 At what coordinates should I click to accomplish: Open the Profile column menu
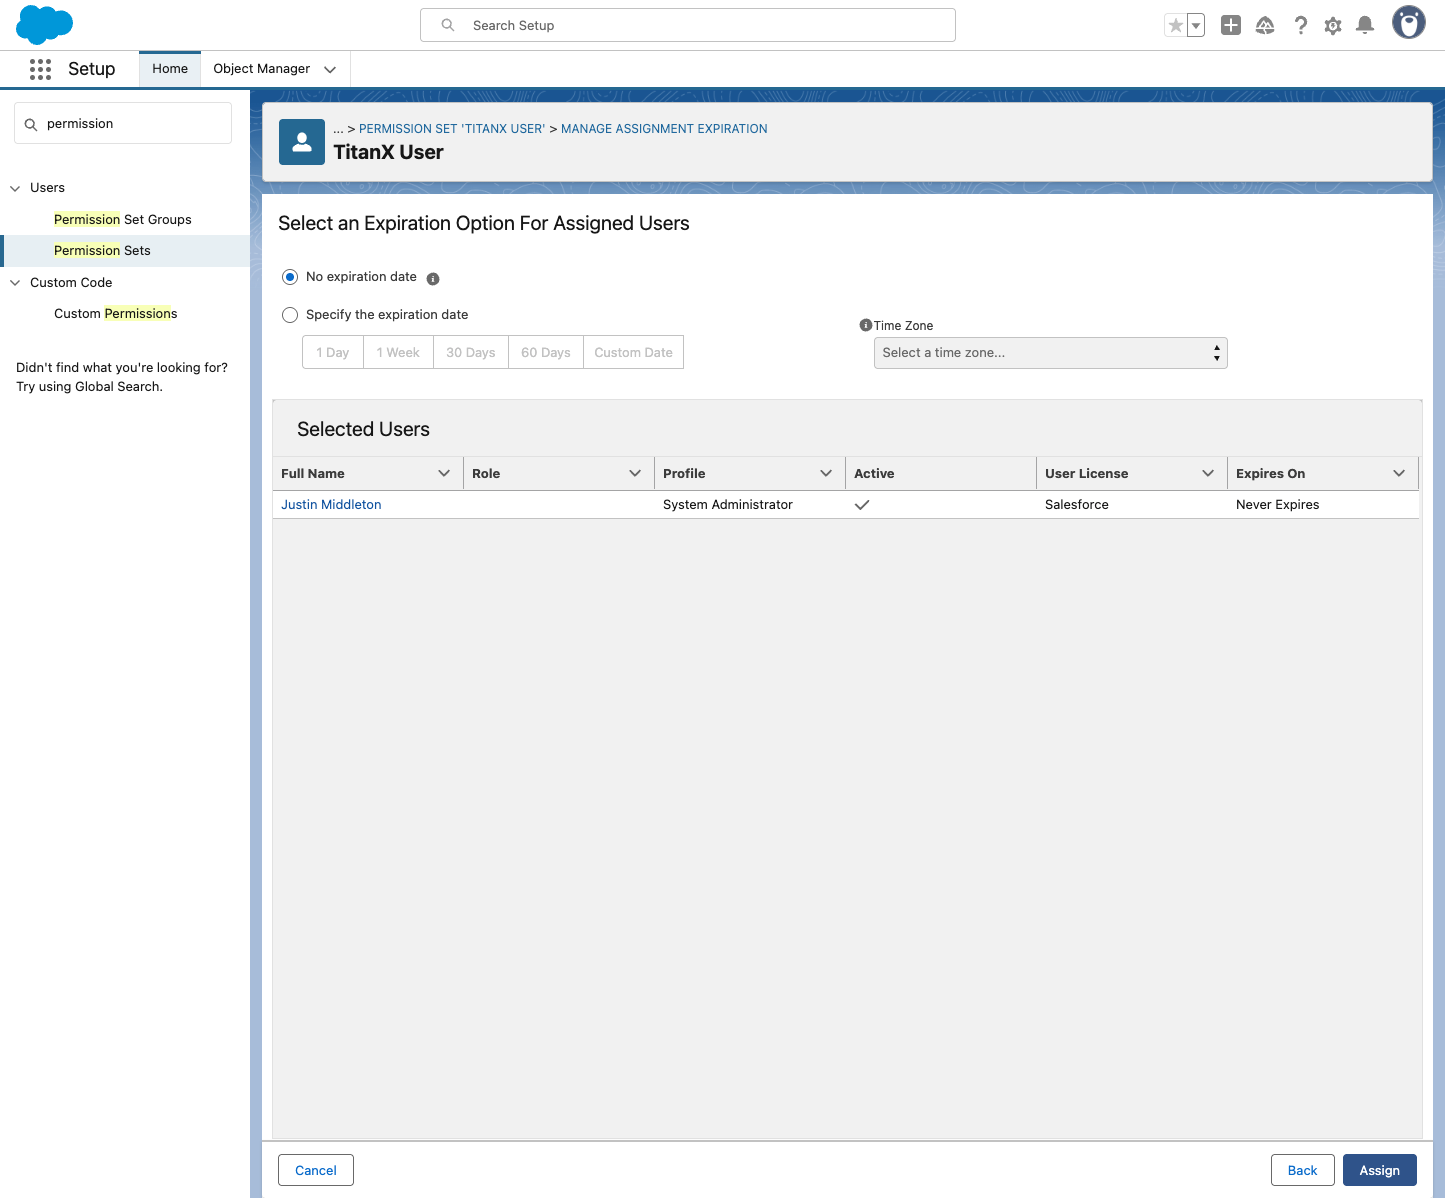(826, 473)
